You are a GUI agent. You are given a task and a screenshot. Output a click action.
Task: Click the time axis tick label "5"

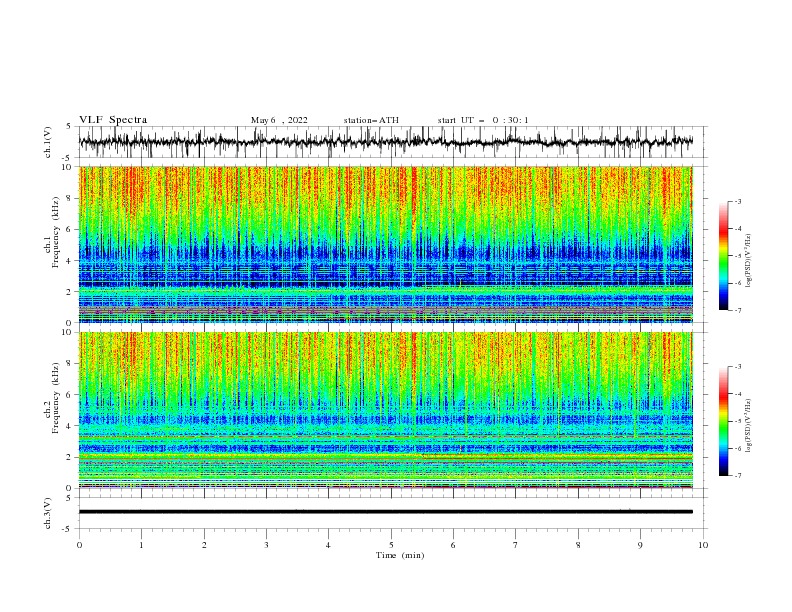point(391,545)
